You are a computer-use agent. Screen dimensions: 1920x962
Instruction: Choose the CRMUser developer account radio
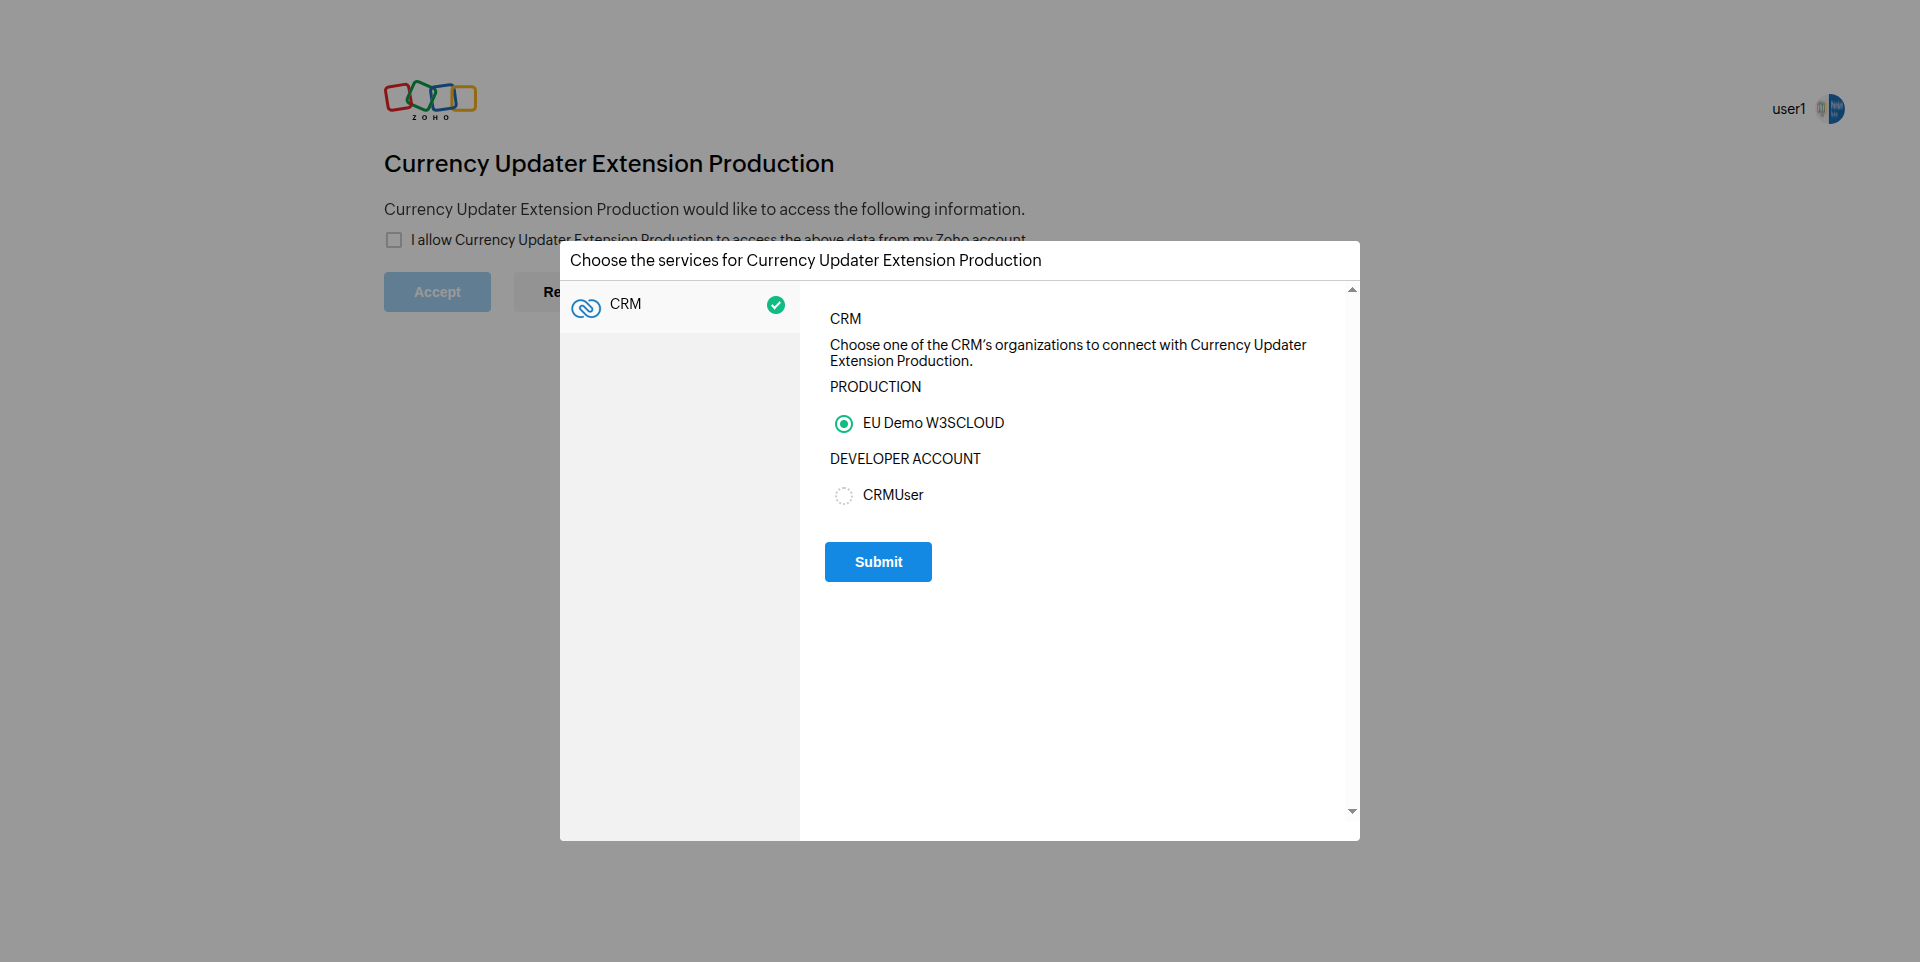pyautogui.click(x=844, y=496)
